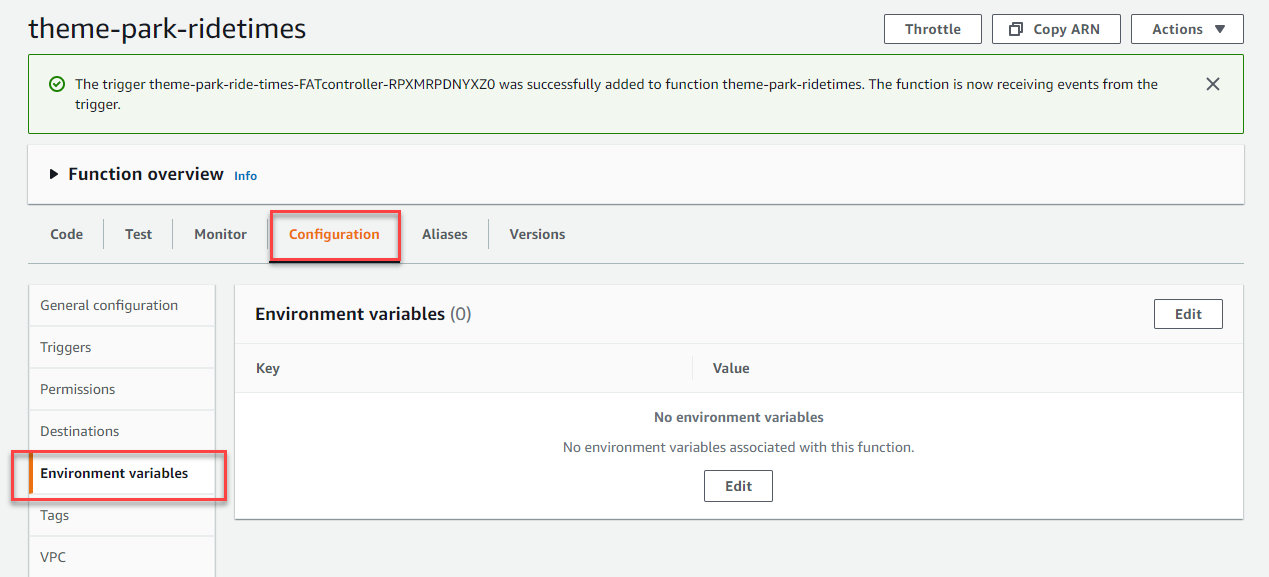Open the Actions dropdown menu
Viewport: 1269px width, 577px height.
(x=1187, y=29)
